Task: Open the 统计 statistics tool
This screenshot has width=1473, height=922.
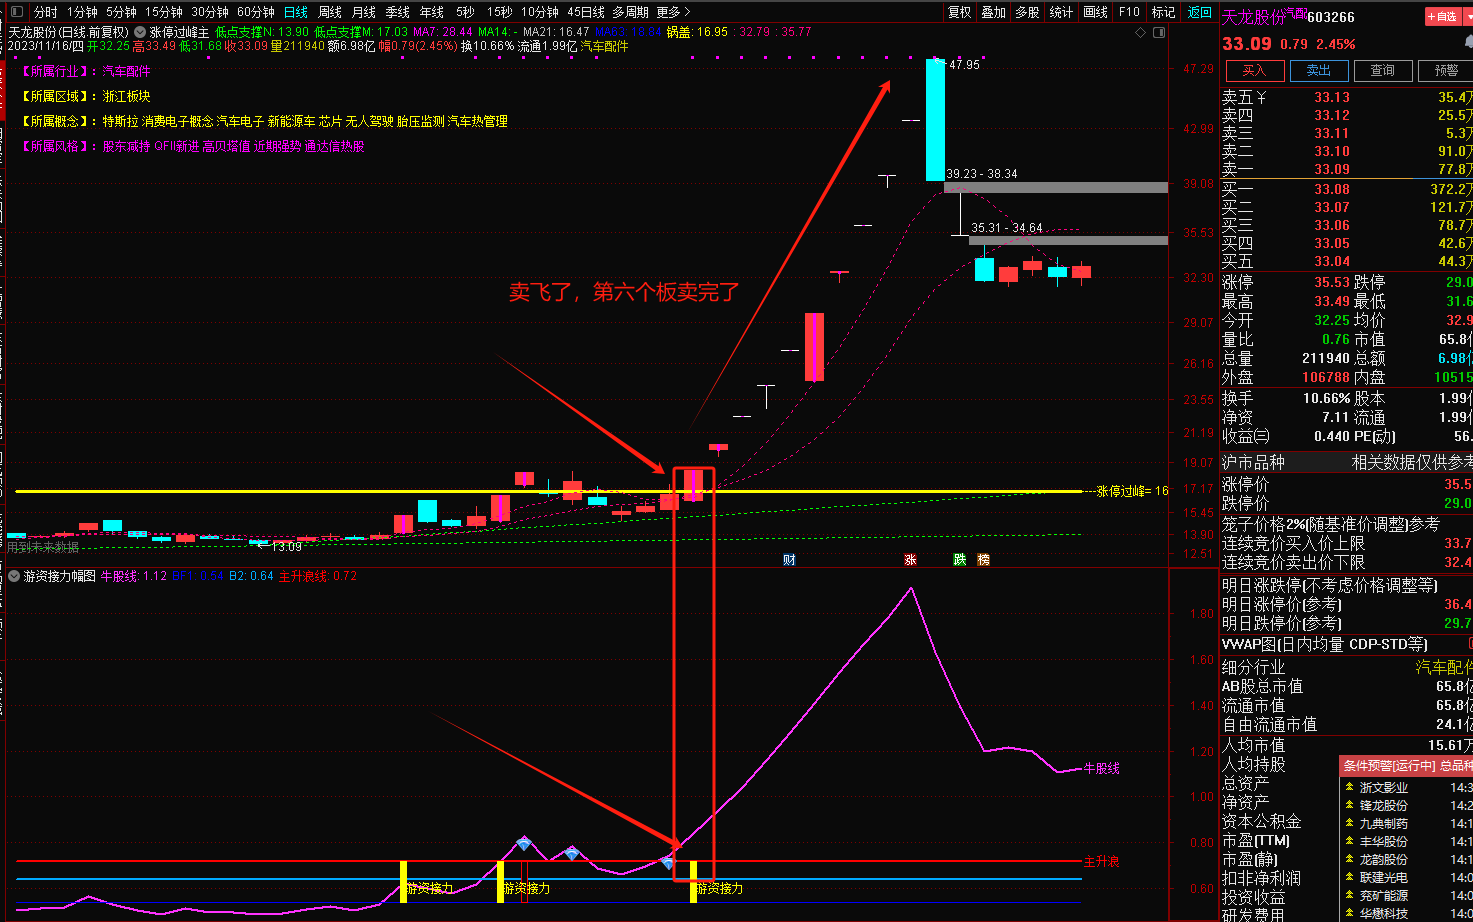Action: pyautogui.click(x=1061, y=12)
